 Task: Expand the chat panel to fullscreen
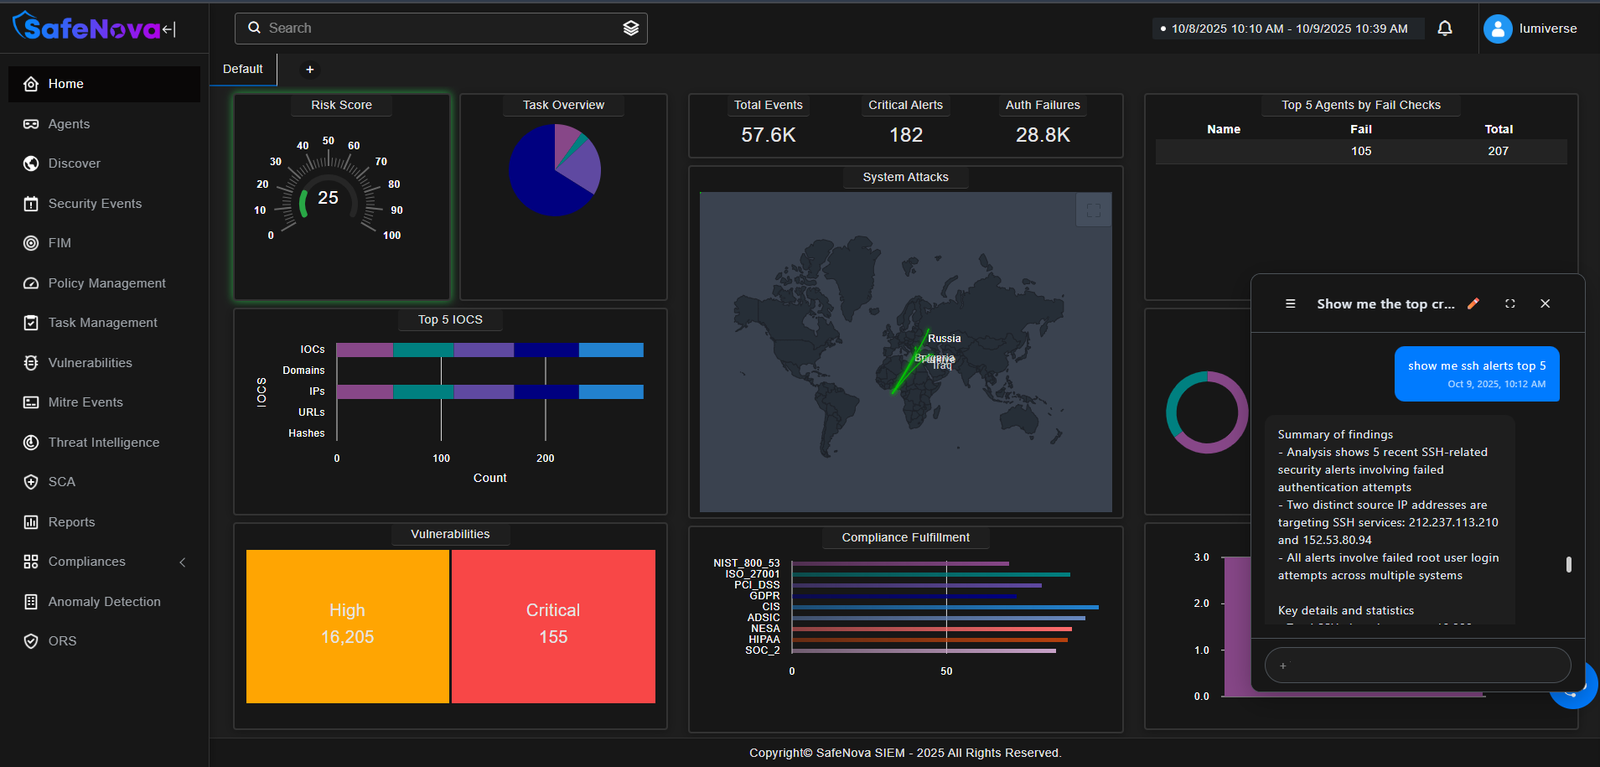pyautogui.click(x=1510, y=304)
